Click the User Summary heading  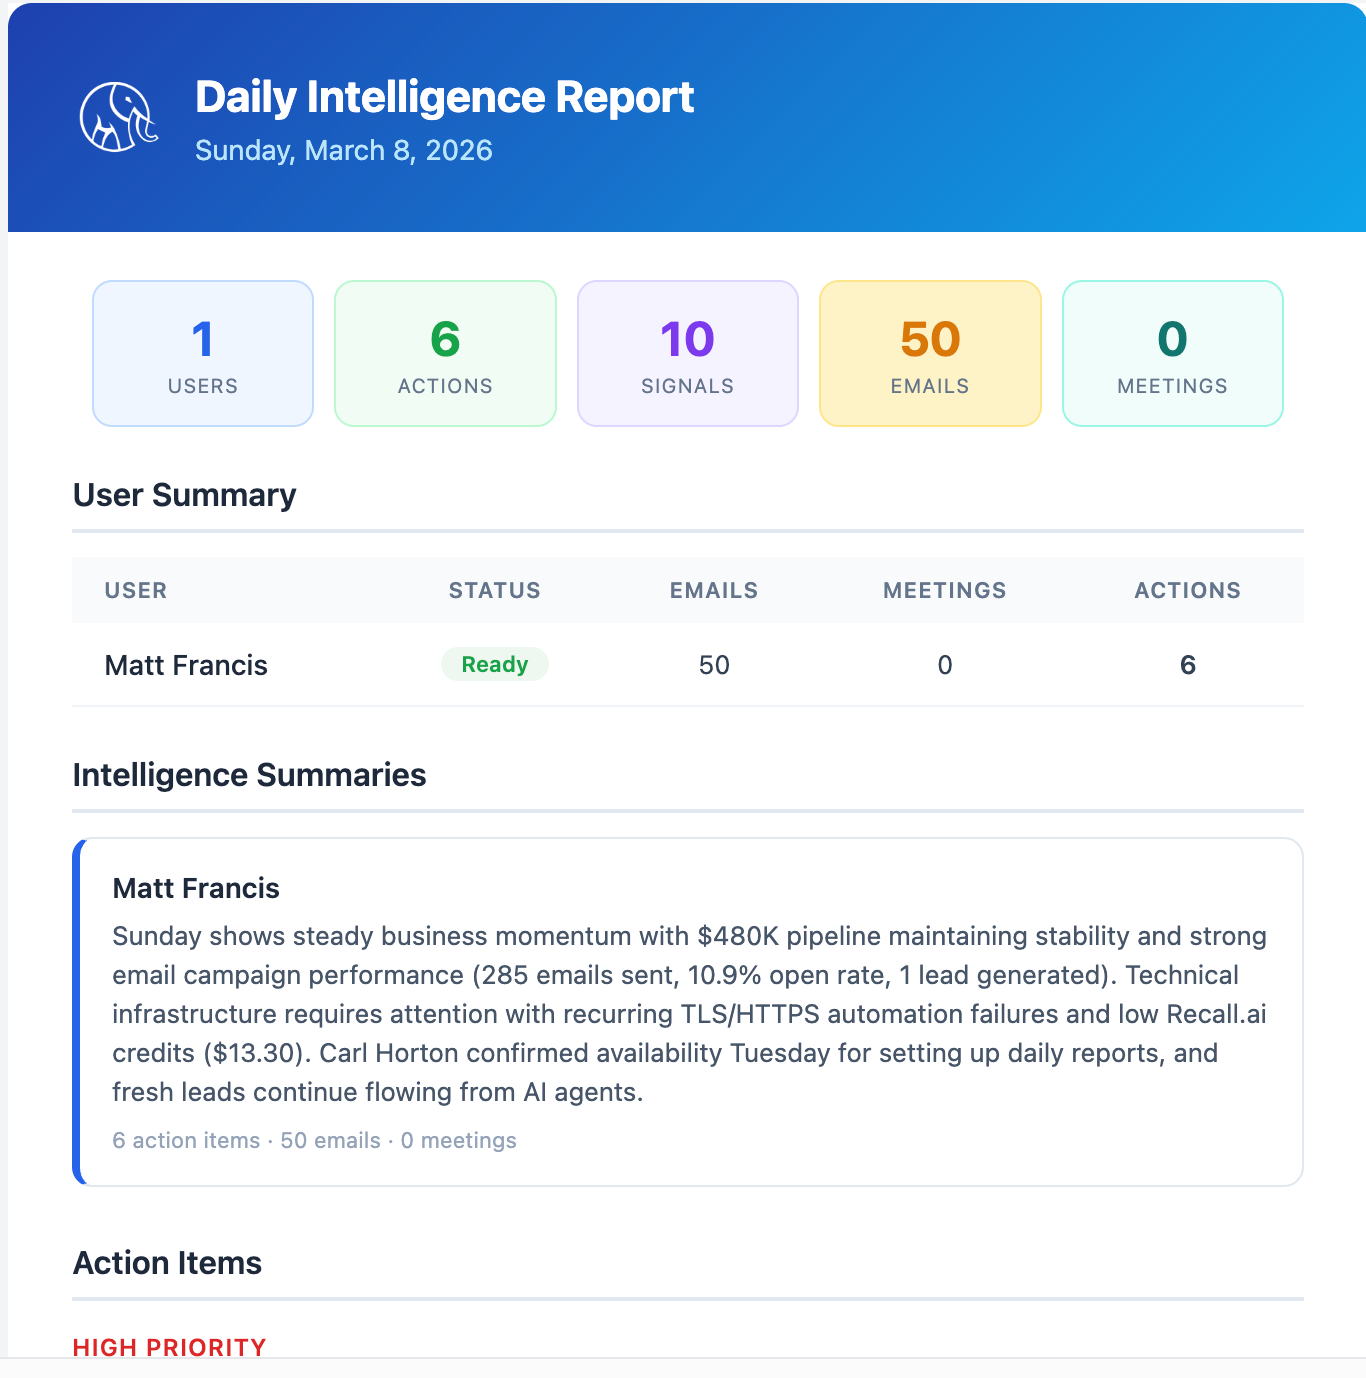tap(183, 495)
